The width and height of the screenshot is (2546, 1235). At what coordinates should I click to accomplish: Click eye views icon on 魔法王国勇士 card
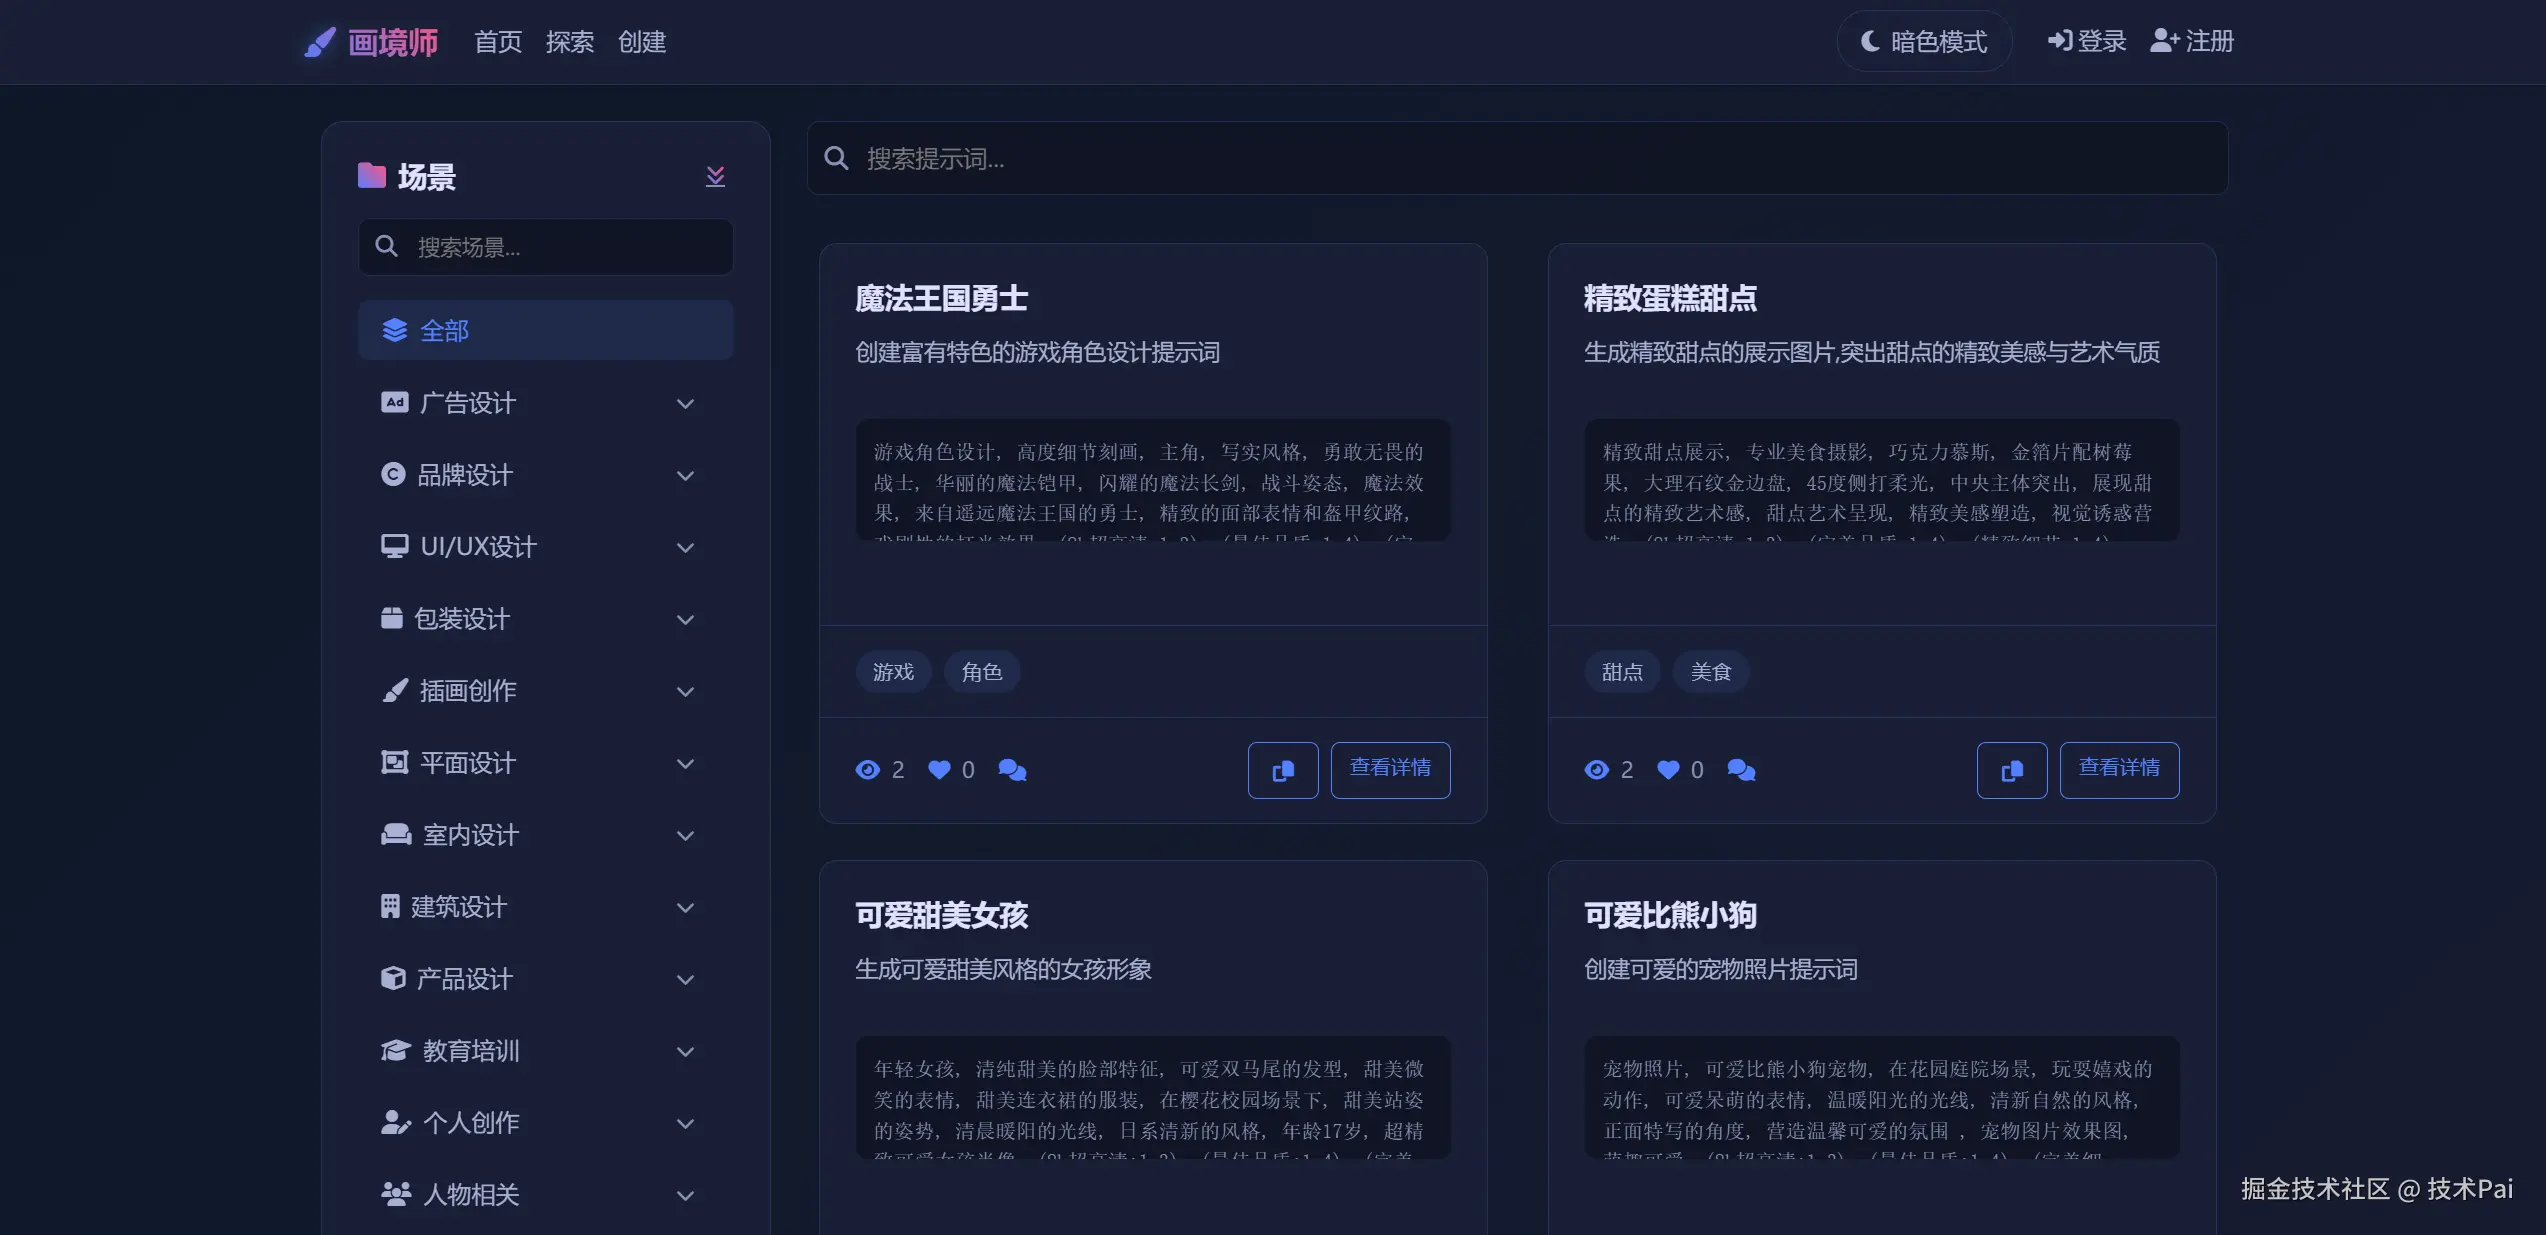coord(867,770)
